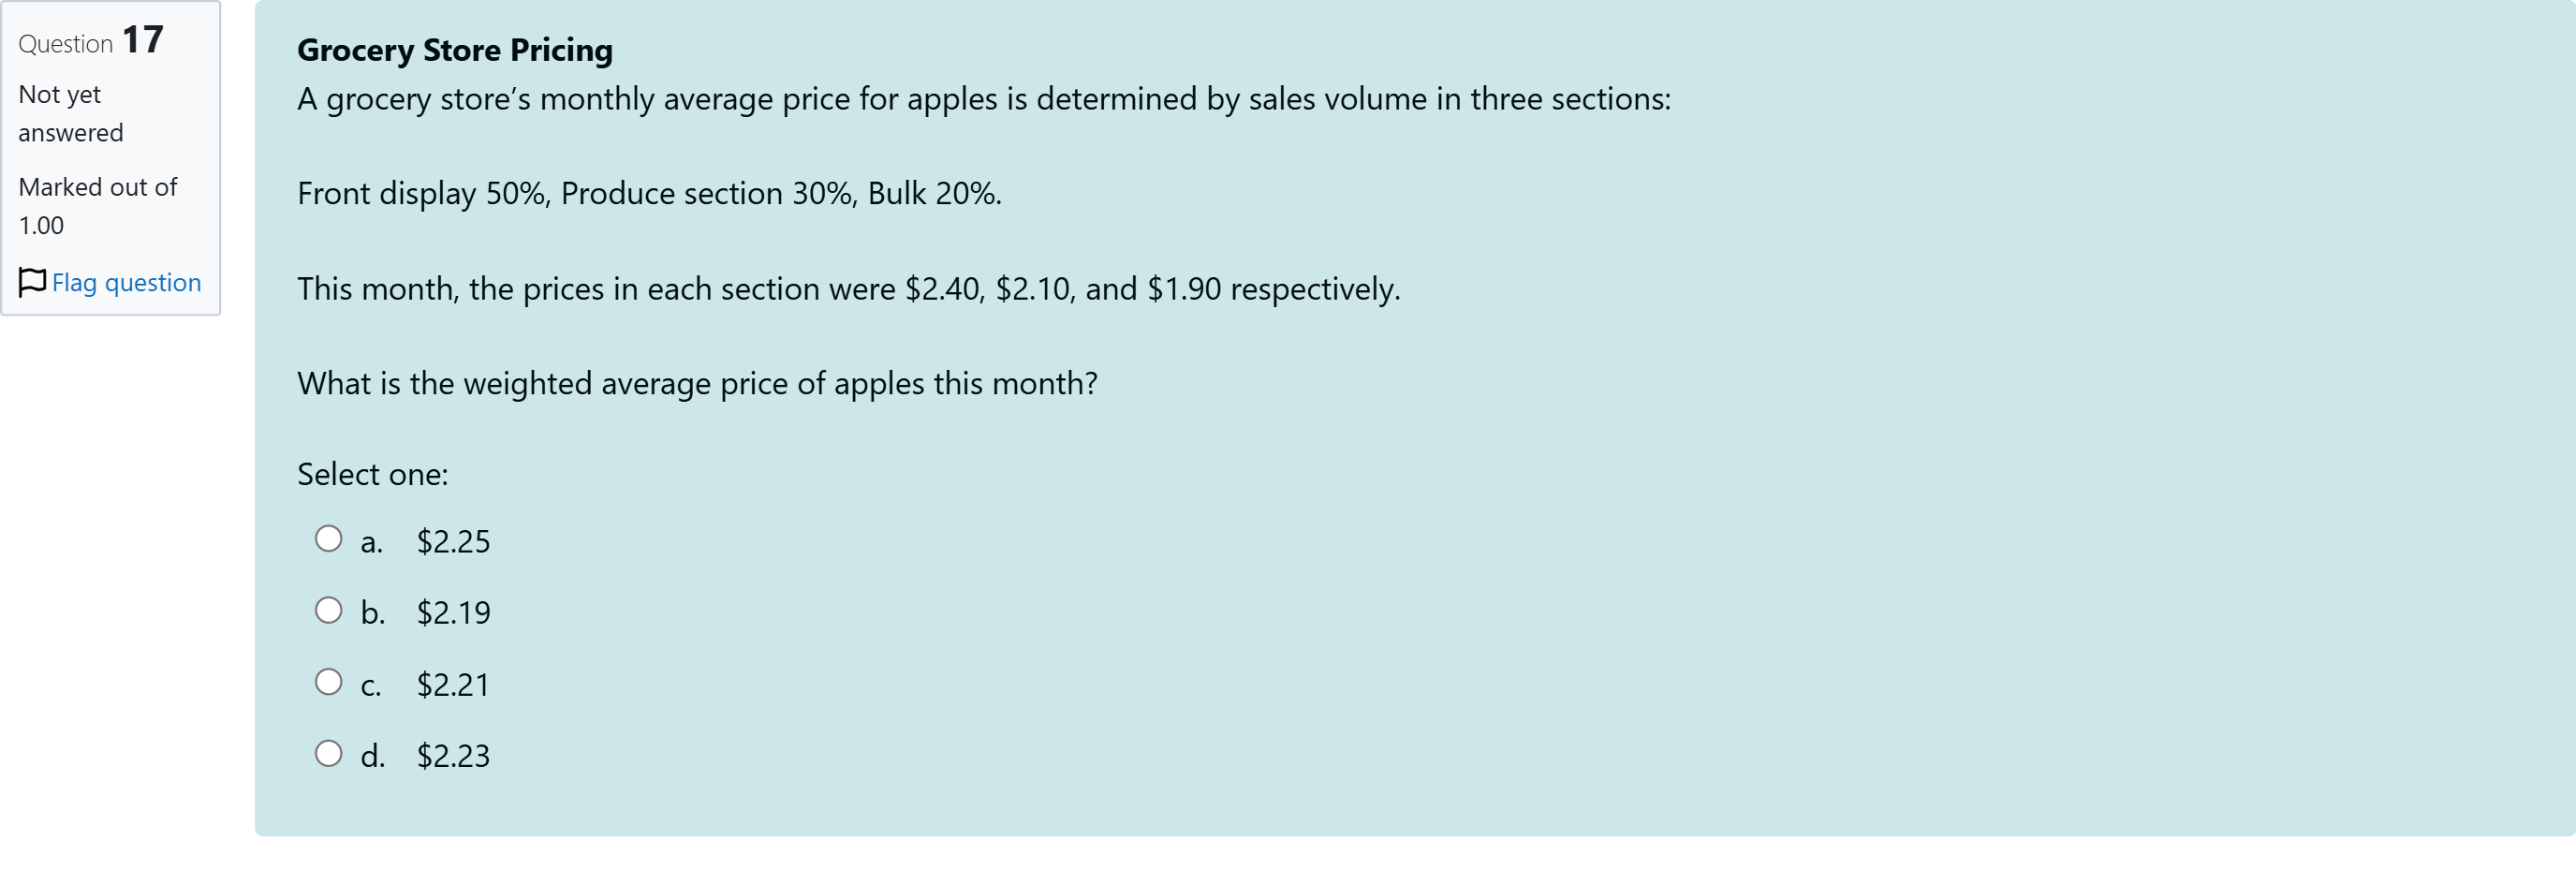Viewport: 2576px width, 870px height.
Task: Pick the radio button for option d
Action: [328, 753]
